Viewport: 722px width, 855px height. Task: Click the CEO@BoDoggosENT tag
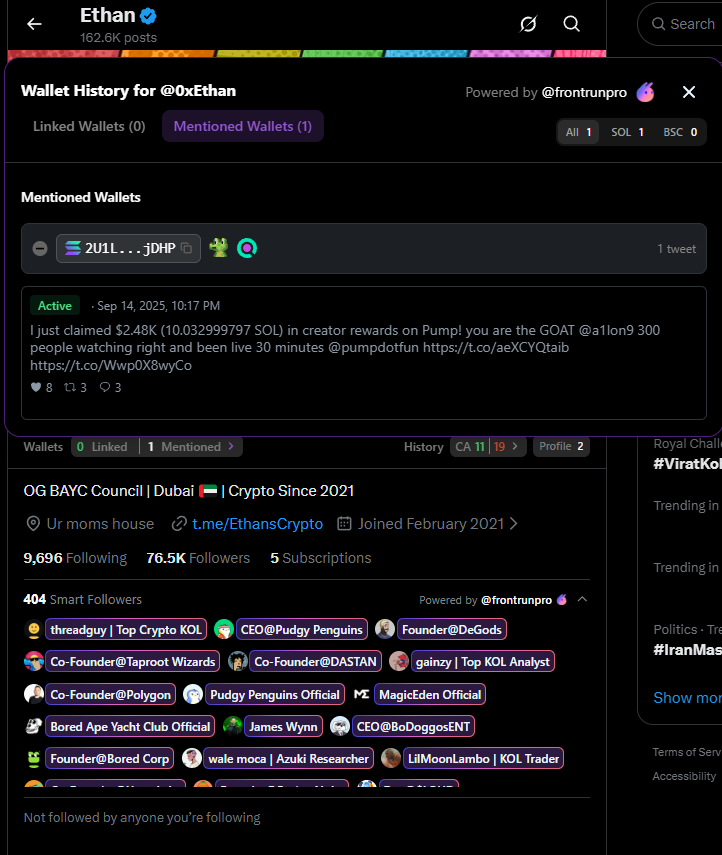coord(413,726)
